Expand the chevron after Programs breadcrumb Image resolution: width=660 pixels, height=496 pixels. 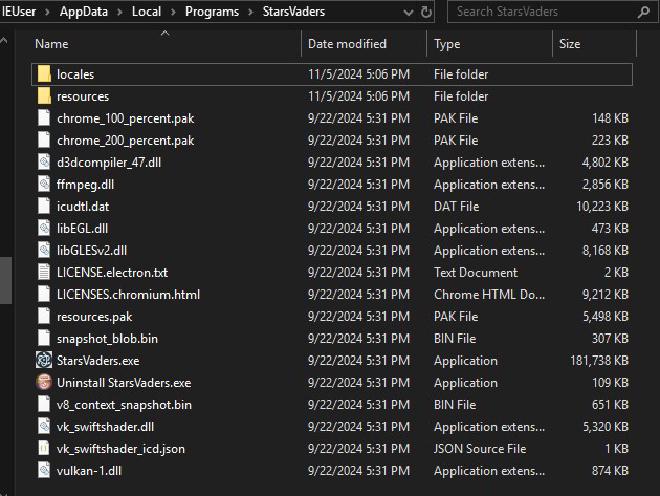tap(251, 12)
